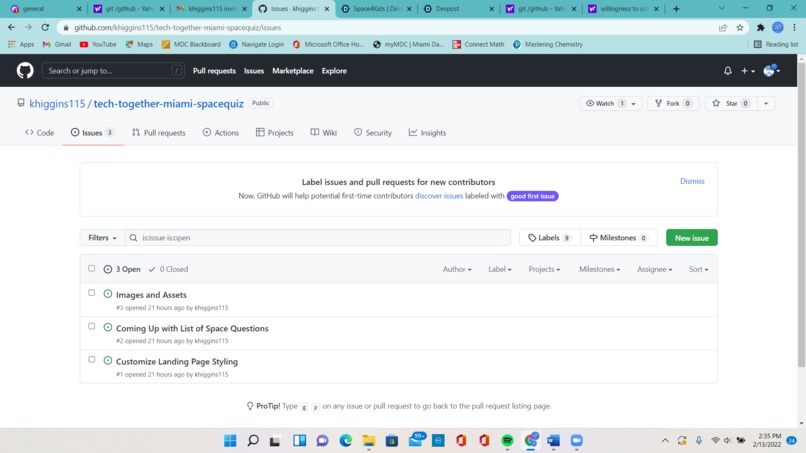Open the Star lists dropdown arrow
This screenshot has height=453, width=806.
coord(766,103)
